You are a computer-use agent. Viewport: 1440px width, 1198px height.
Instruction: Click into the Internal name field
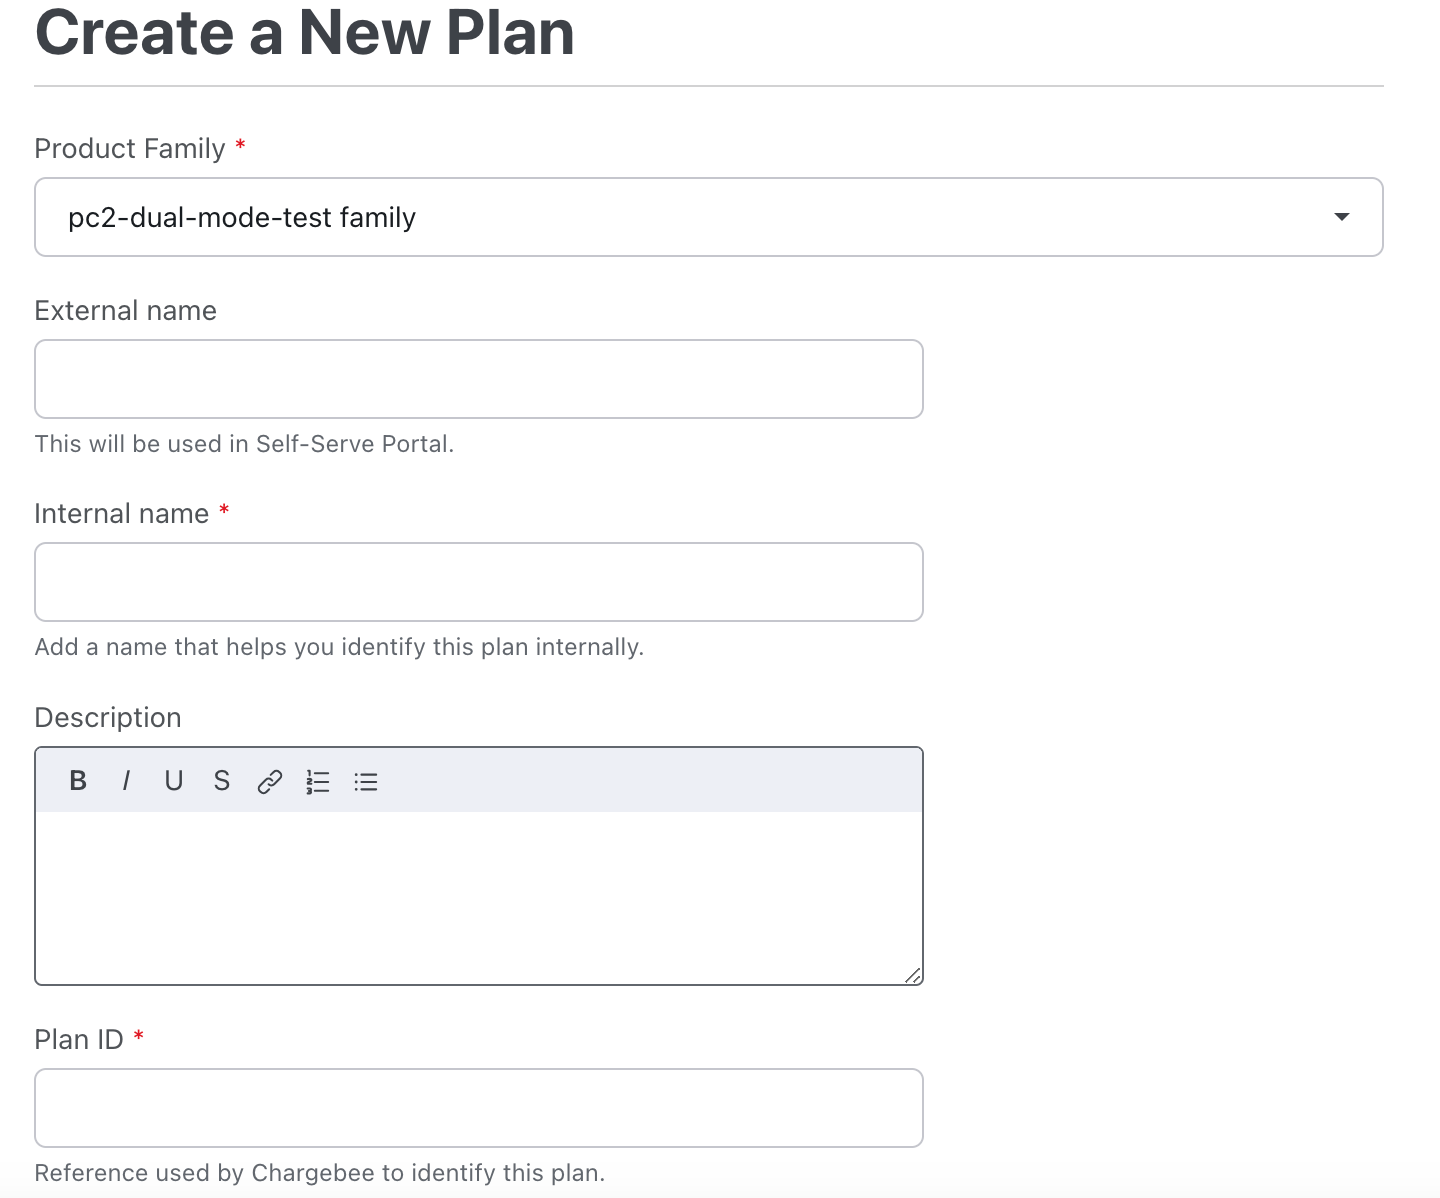[478, 582]
